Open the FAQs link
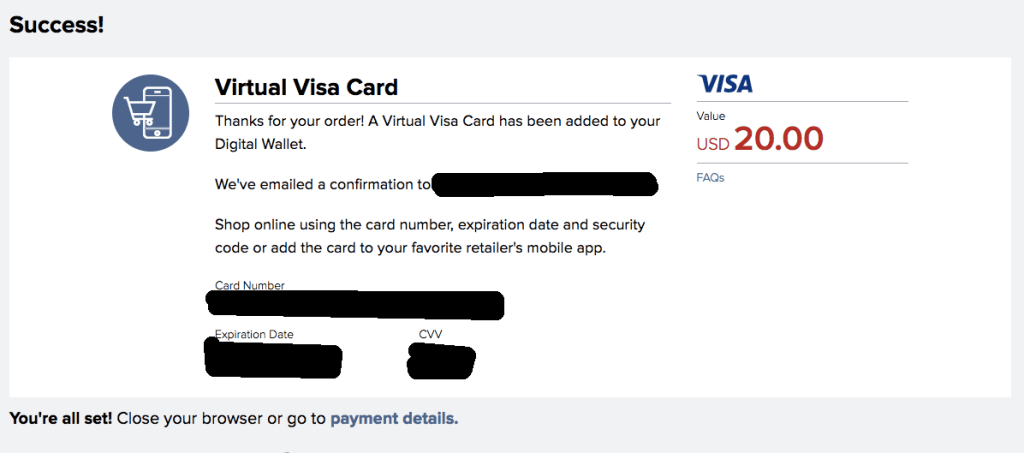The width and height of the screenshot is (1024, 453). pyautogui.click(x=711, y=178)
